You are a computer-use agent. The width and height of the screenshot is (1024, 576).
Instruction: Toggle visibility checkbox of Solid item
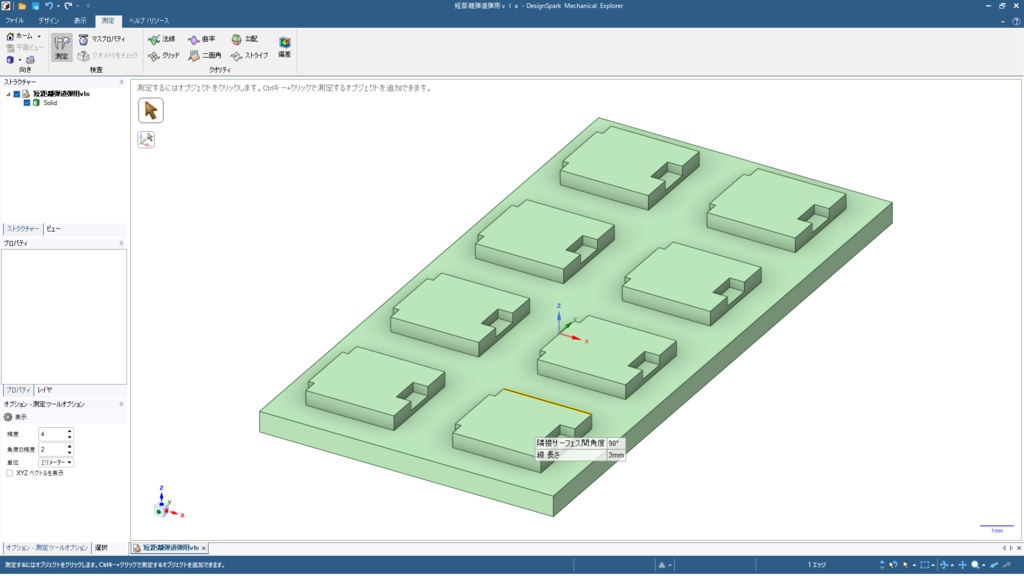point(27,103)
